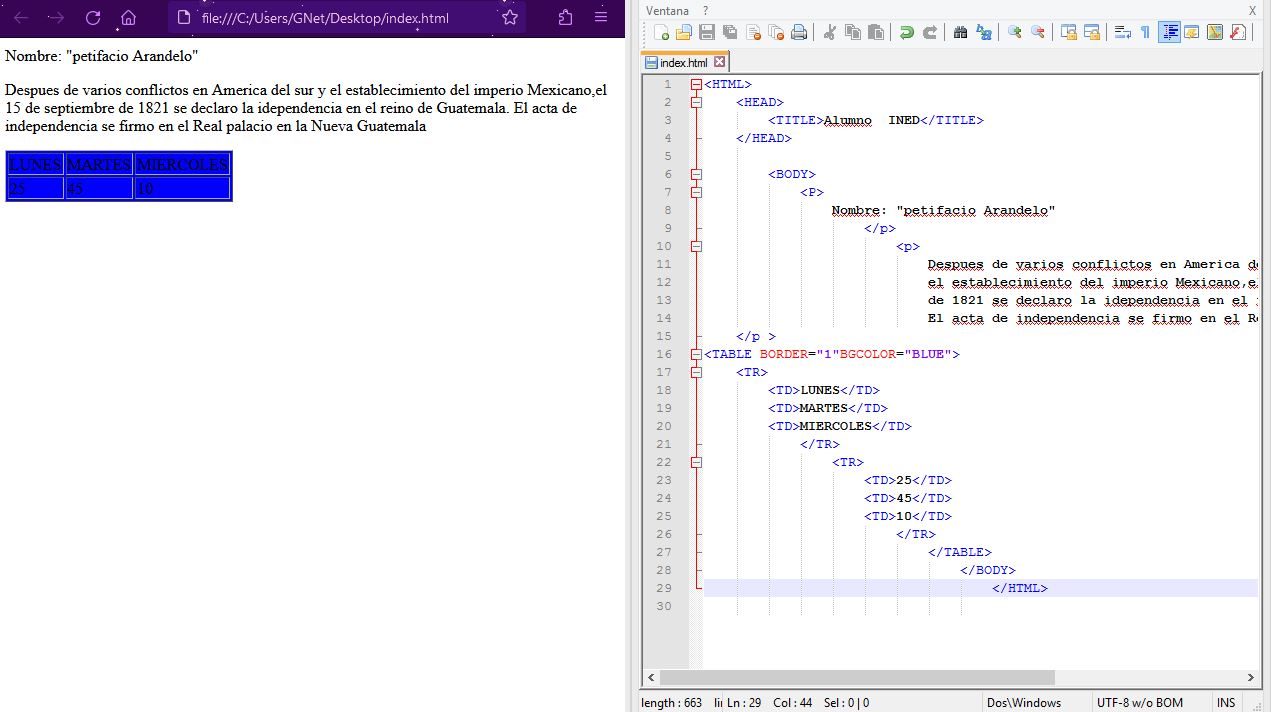Image resolution: width=1271 pixels, height=712 pixels.
Task: Click the horizontal scrollbar in the editor
Action: coord(858,678)
